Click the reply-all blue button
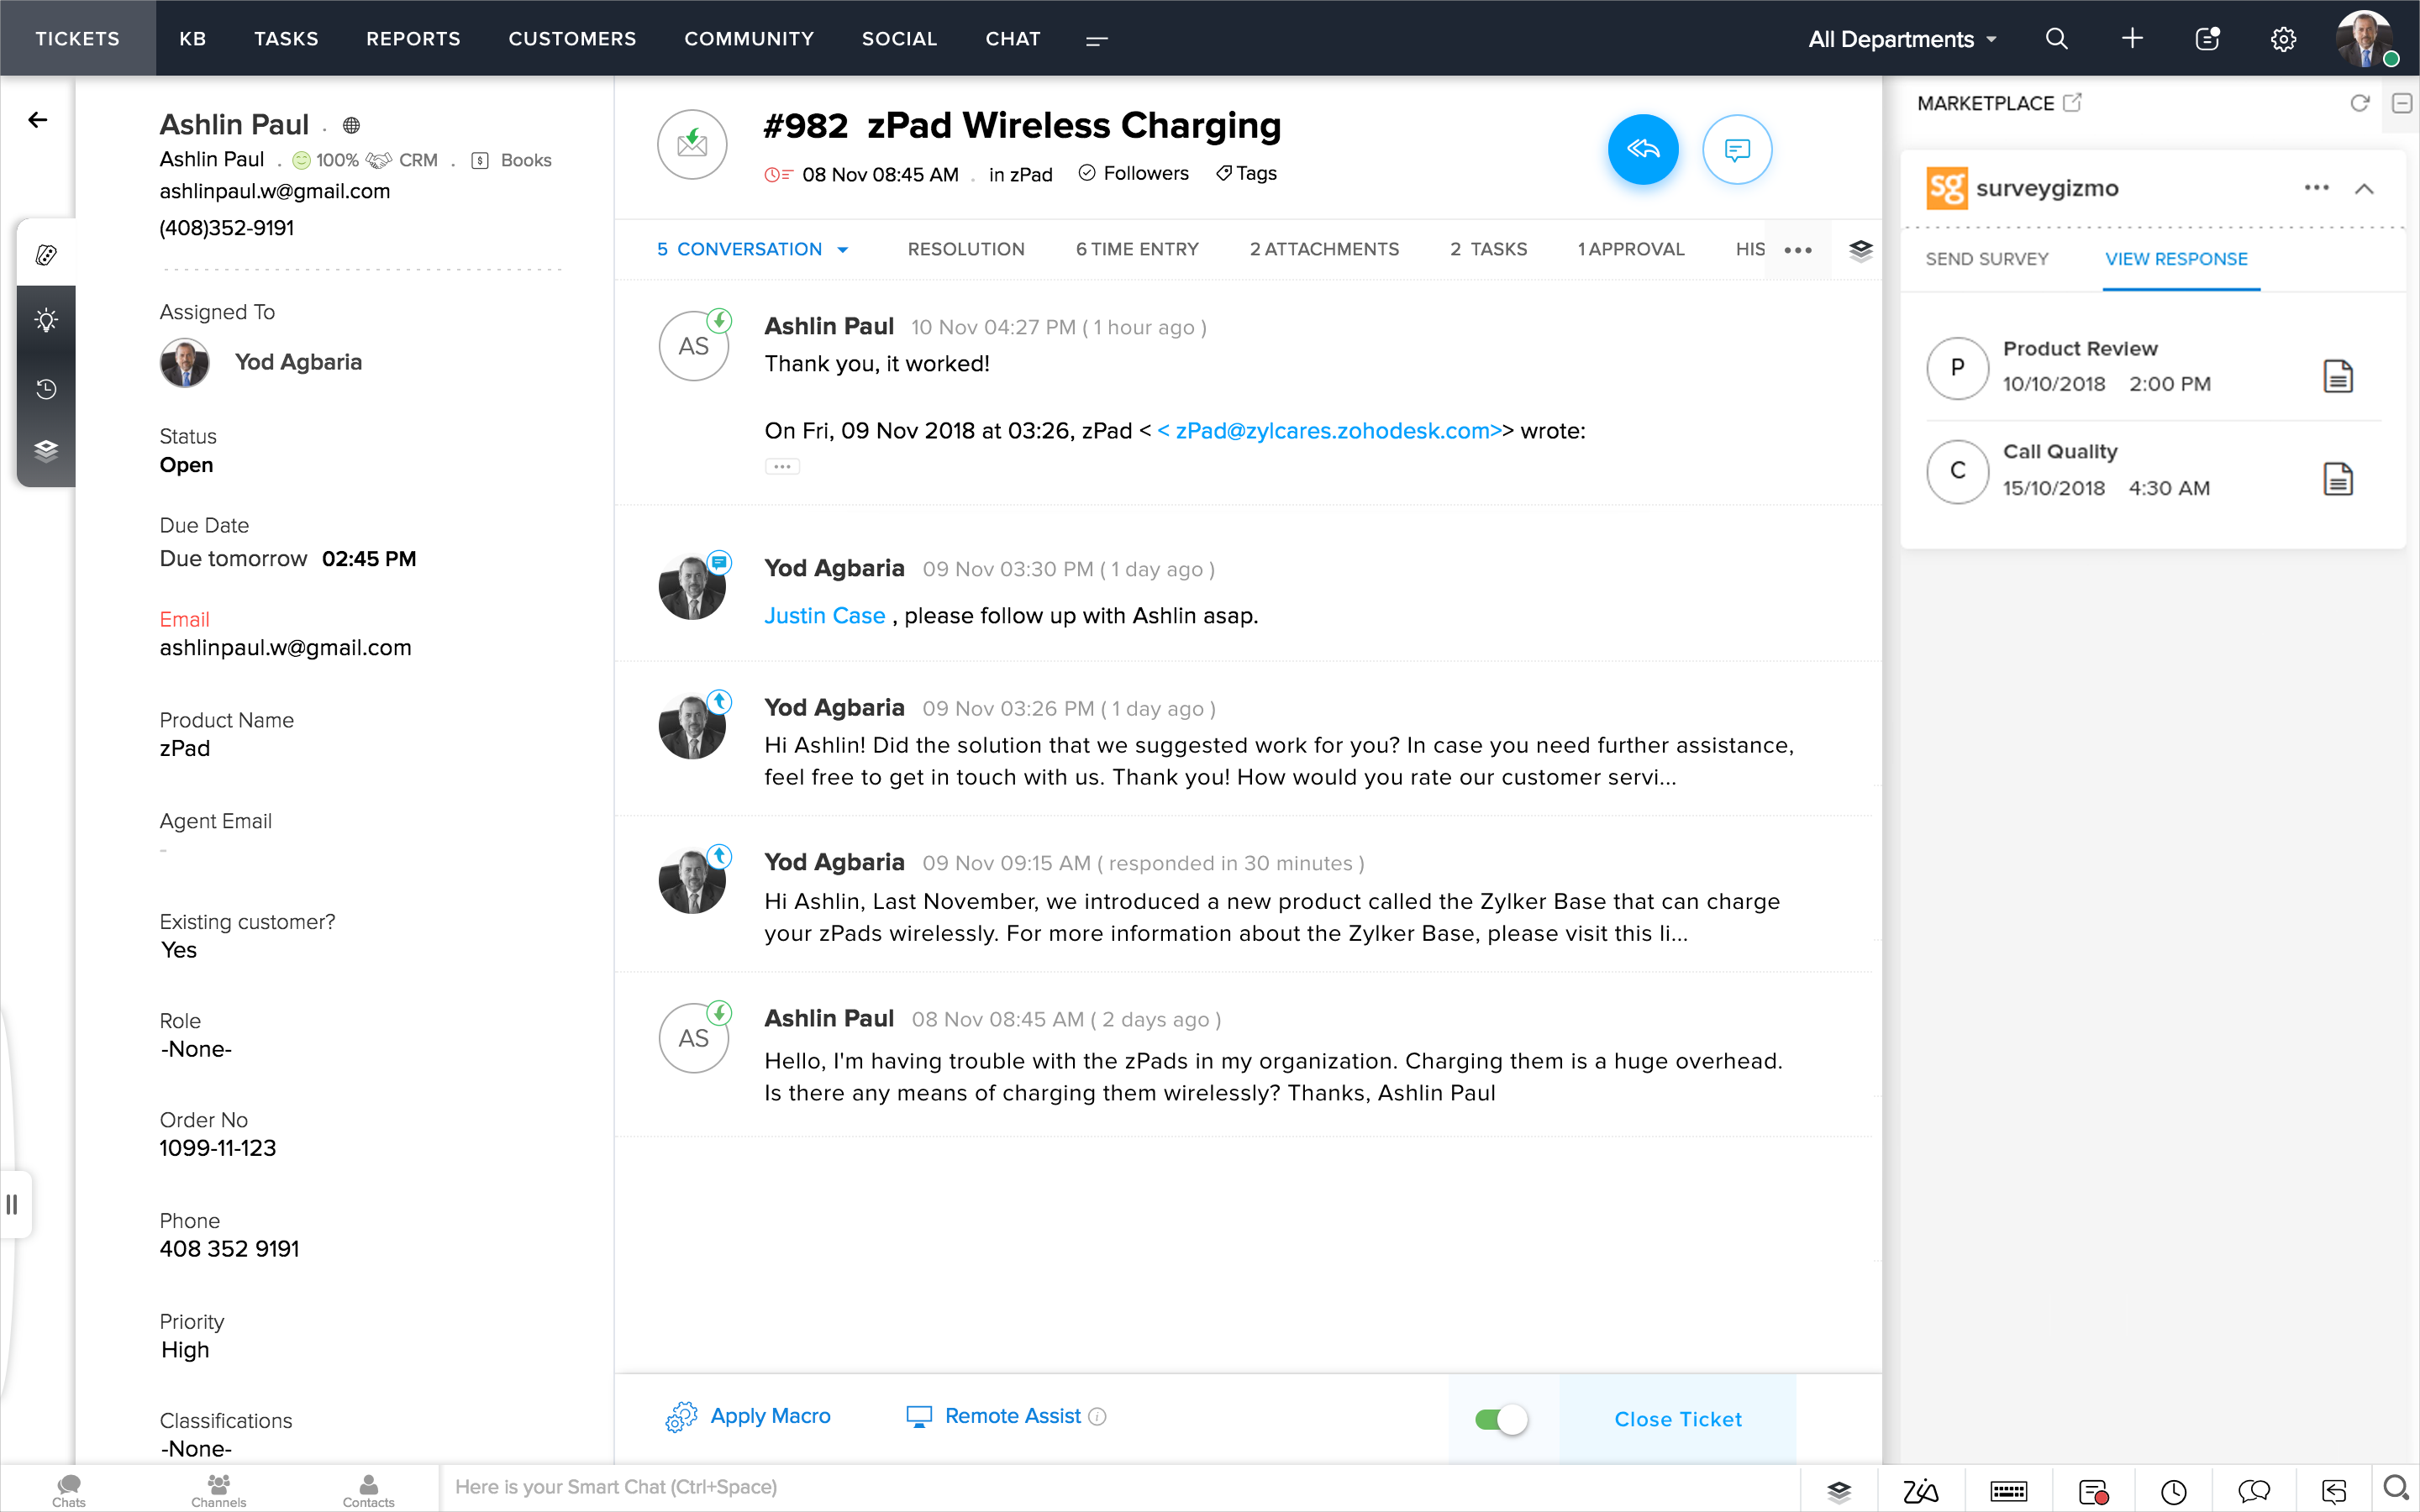 [1642, 150]
